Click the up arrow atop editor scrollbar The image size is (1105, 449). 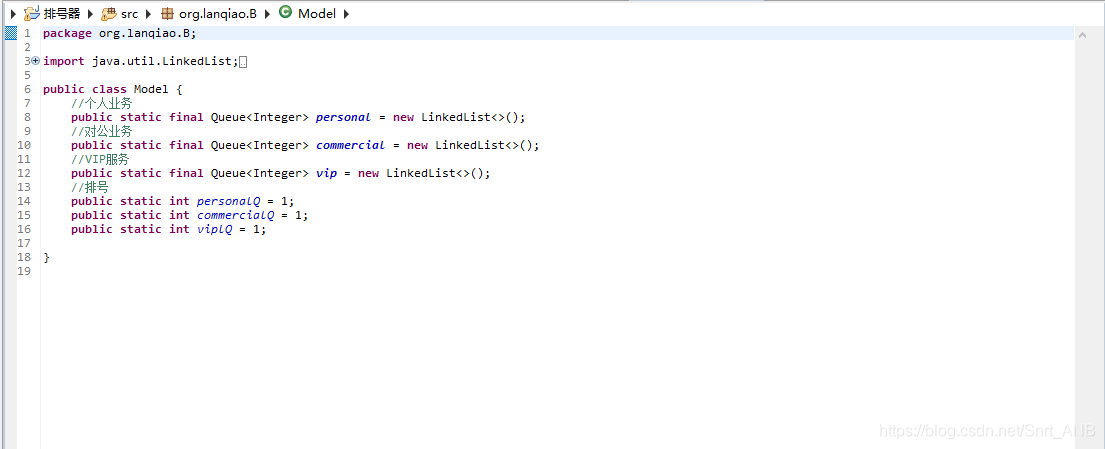(1081, 34)
